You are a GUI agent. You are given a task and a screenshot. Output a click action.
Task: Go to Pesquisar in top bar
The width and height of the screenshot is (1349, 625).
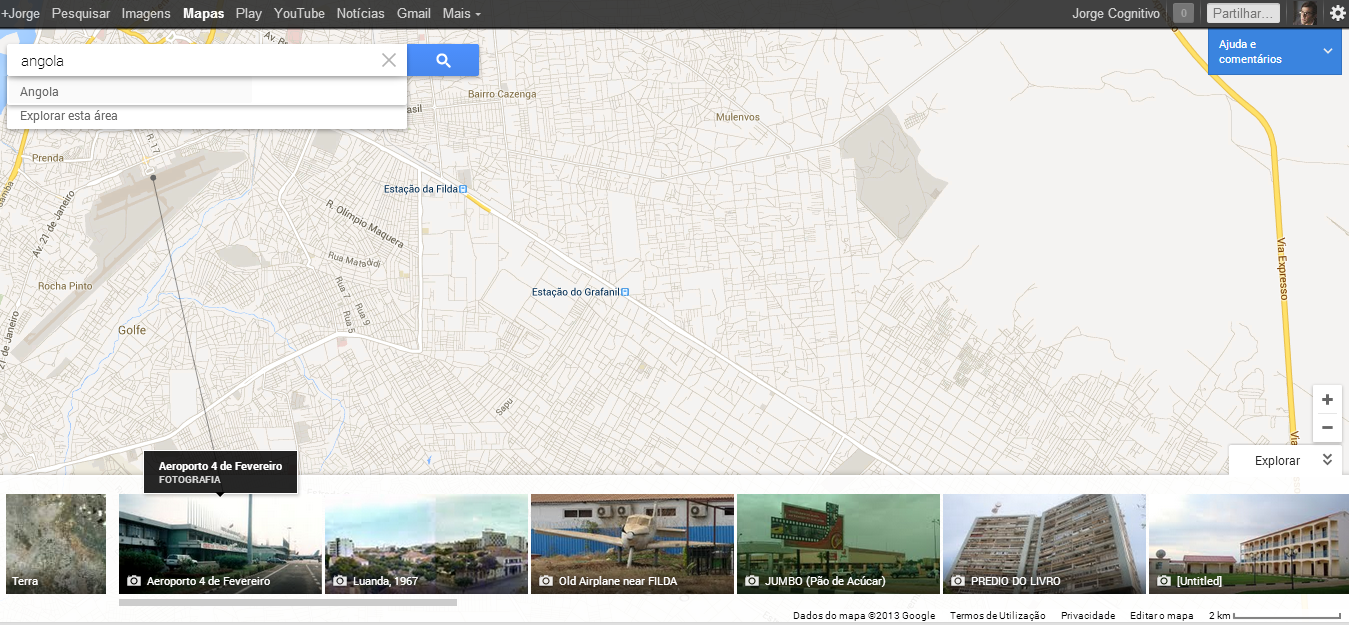[x=81, y=13]
